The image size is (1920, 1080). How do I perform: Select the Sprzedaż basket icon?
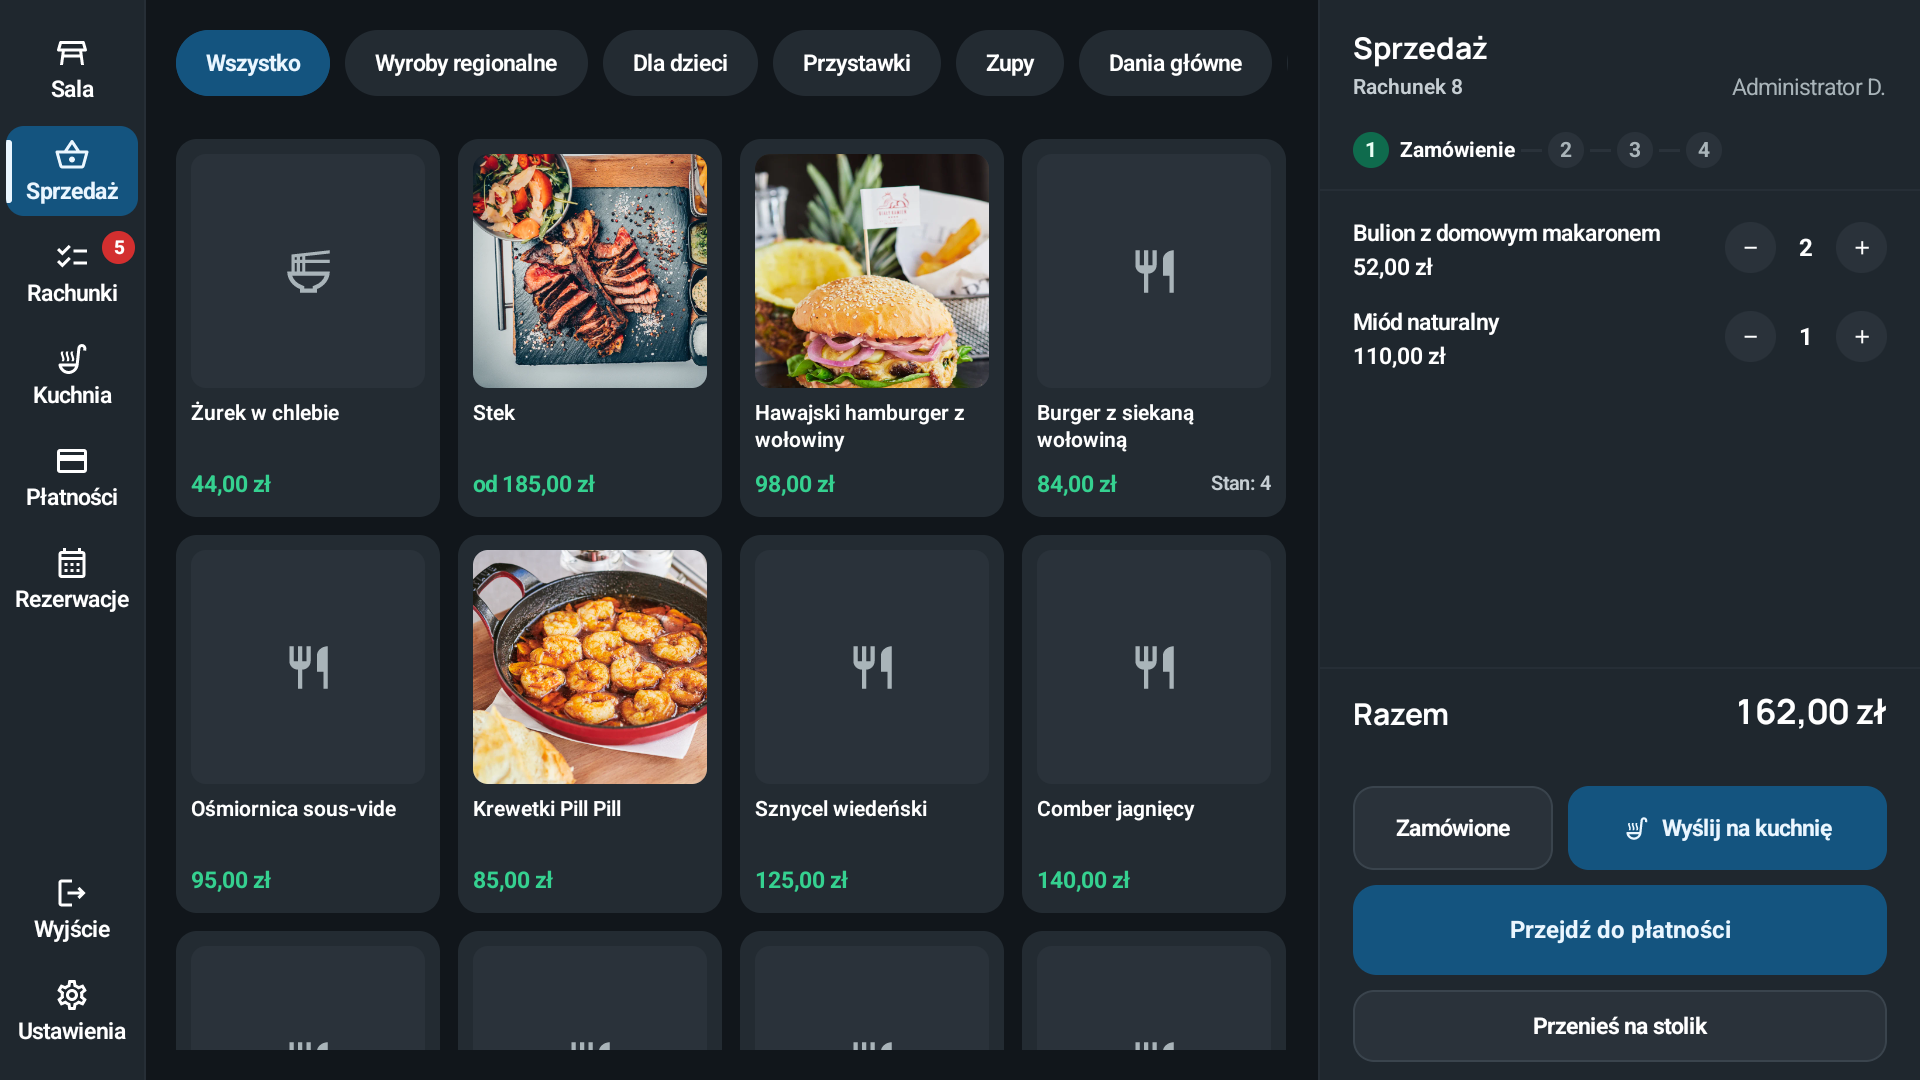coord(72,155)
